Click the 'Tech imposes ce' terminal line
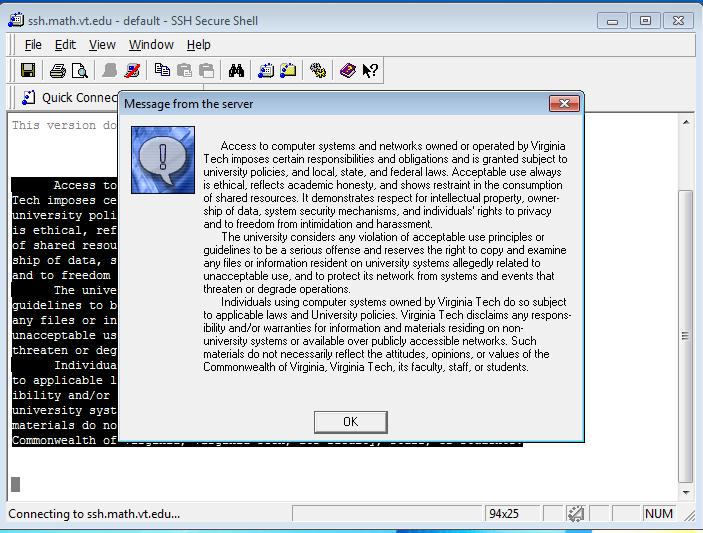This screenshot has width=703, height=533. 64,200
